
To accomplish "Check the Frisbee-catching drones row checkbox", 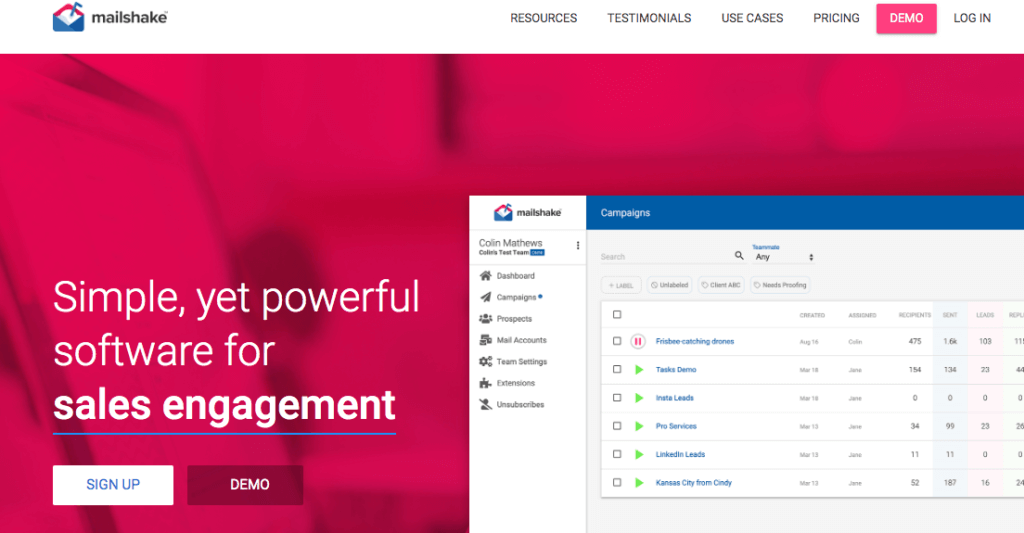I will (616, 341).
